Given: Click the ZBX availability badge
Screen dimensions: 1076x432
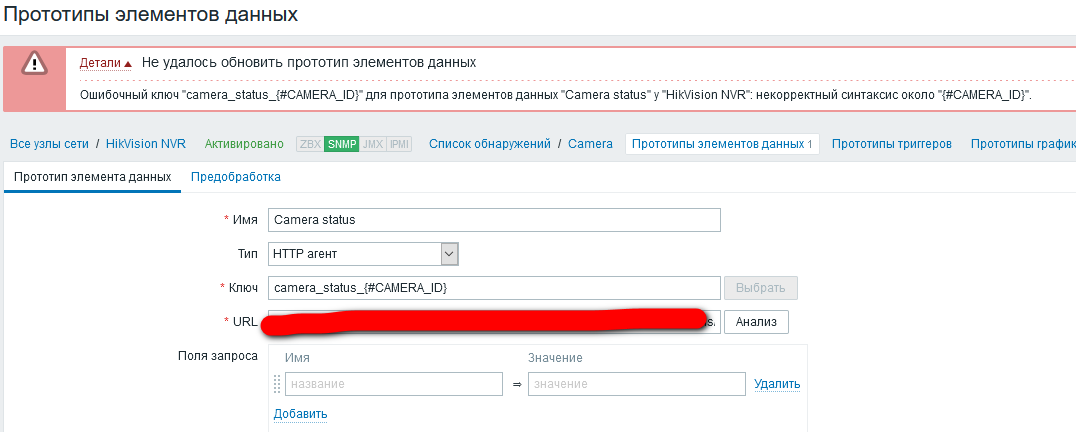Looking at the screenshot, I should [310, 144].
